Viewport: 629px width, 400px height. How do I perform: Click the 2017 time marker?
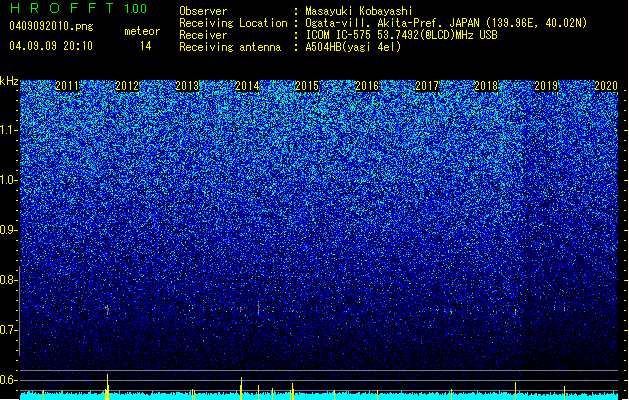[x=427, y=86]
